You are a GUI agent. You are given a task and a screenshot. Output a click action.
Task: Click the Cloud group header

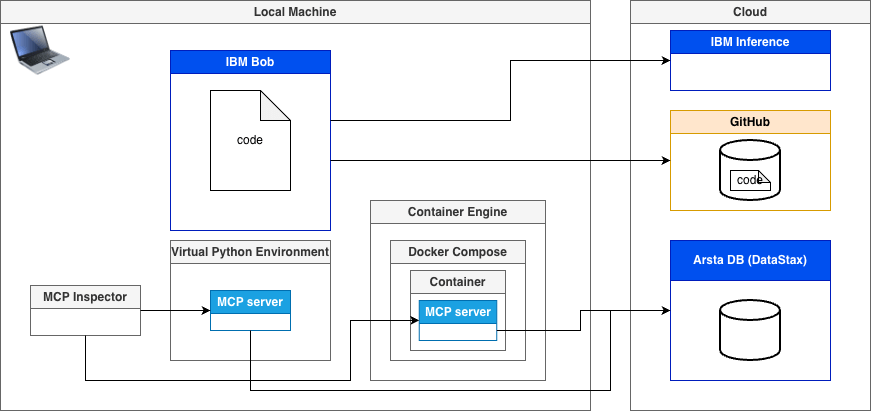point(749,12)
